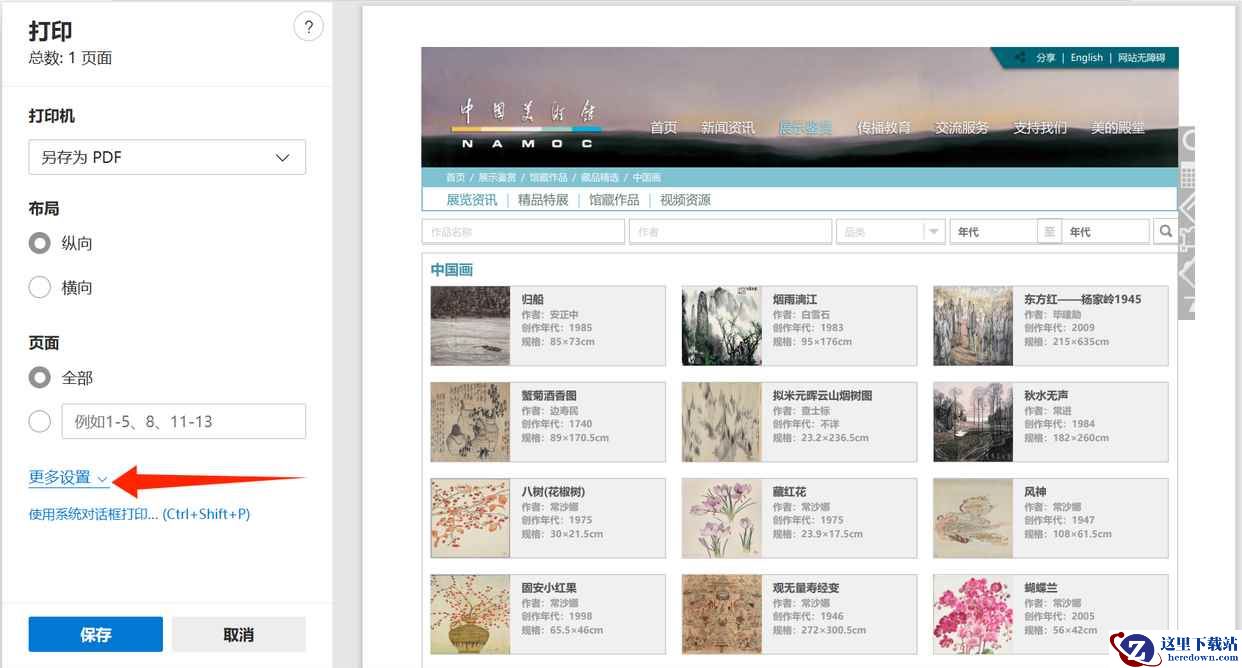Click the share icon in page header
This screenshot has height=668, width=1242.
[x=1020, y=57]
